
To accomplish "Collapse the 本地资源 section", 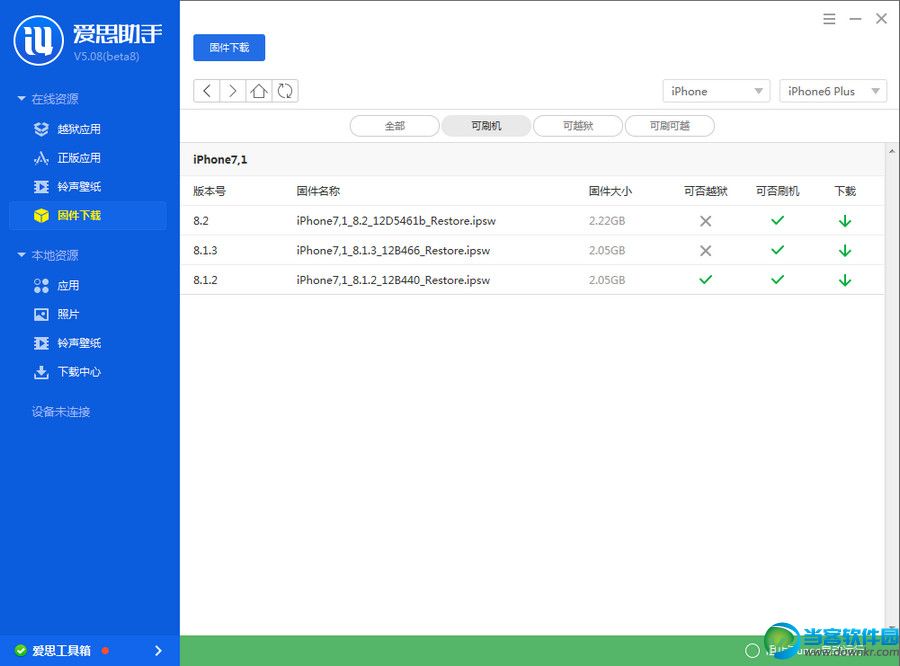I will 22,254.
